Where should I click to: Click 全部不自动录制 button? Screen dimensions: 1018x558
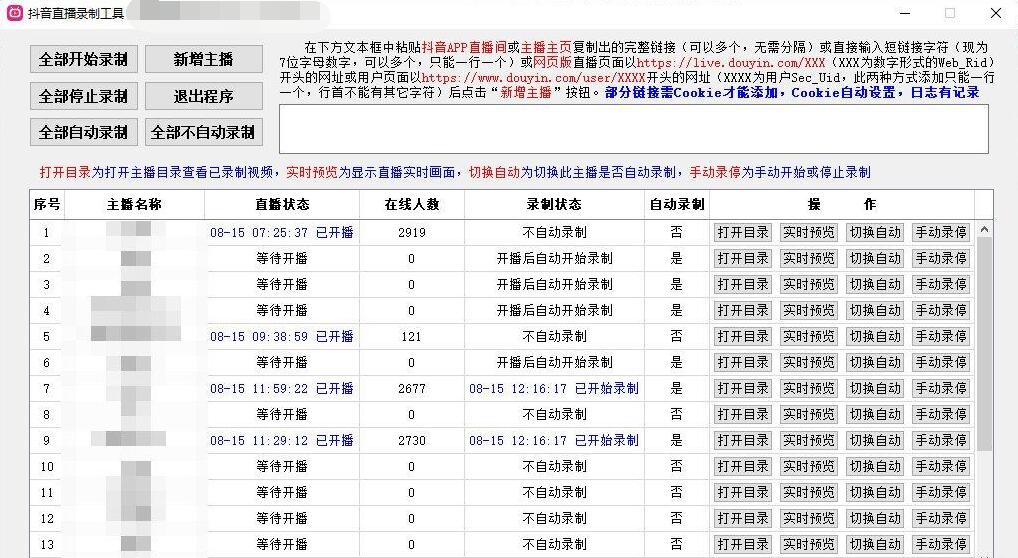point(203,133)
